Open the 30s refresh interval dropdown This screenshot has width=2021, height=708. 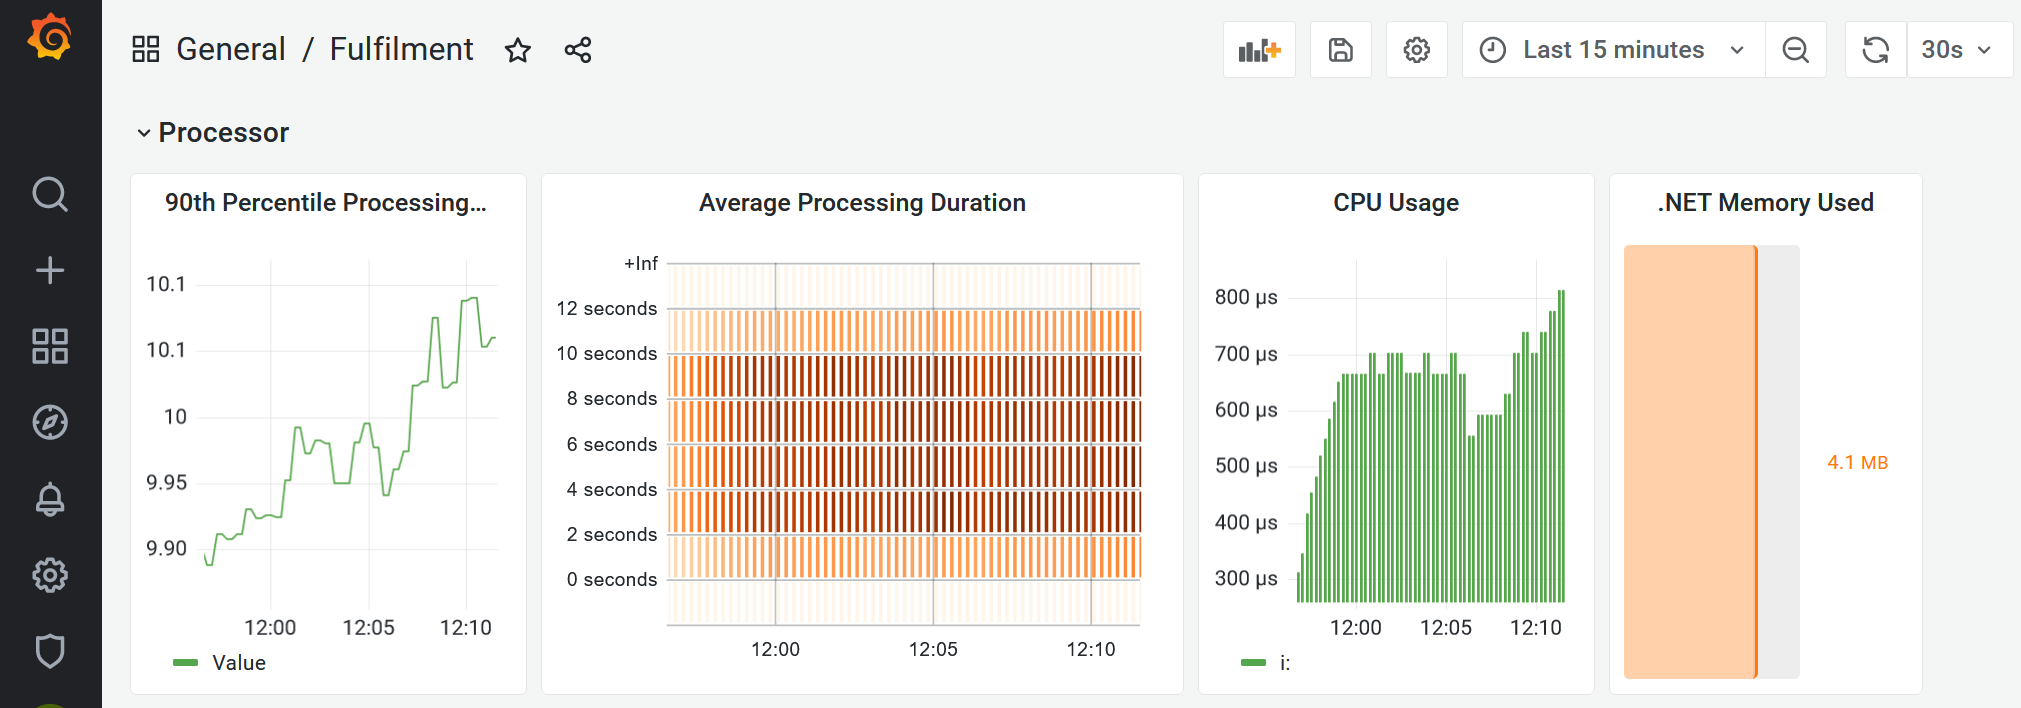pyautogui.click(x=1959, y=50)
